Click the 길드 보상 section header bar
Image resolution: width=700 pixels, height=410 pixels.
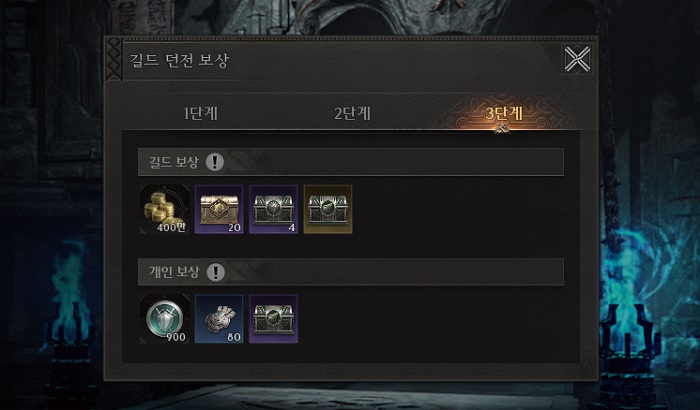click(x=351, y=162)
